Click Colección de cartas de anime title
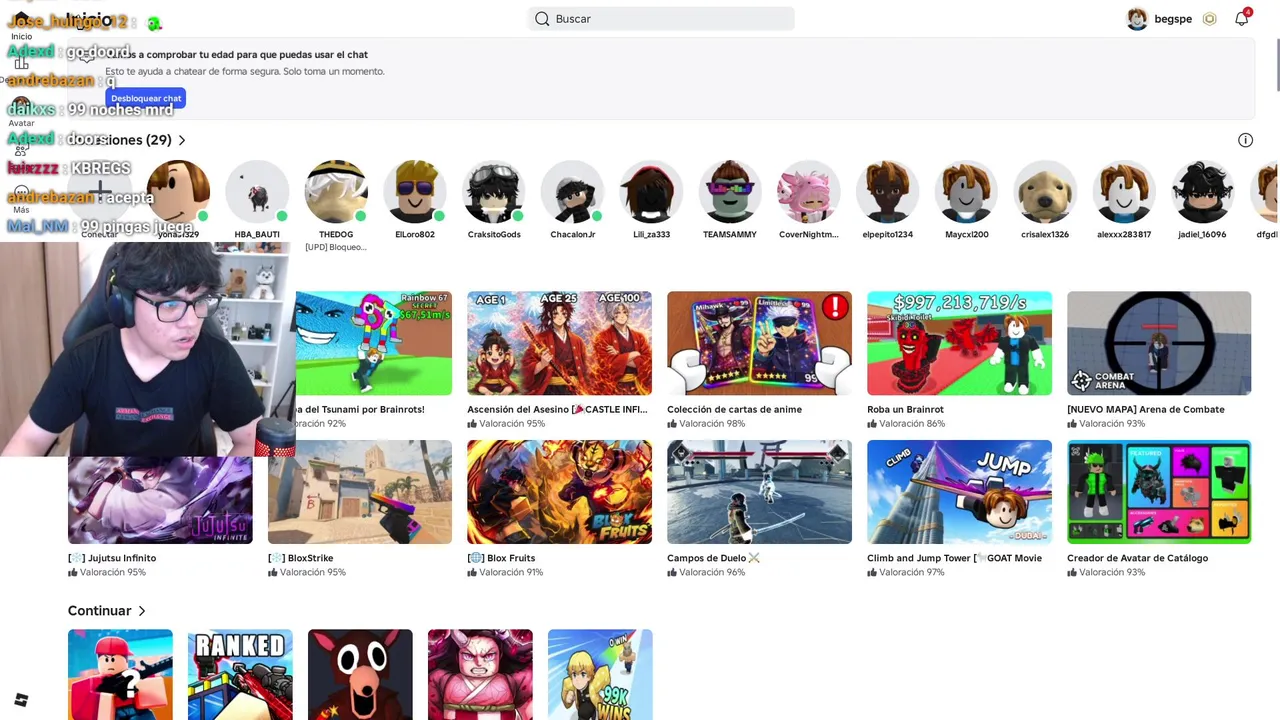1280x720 pixels. pos(734,409)
